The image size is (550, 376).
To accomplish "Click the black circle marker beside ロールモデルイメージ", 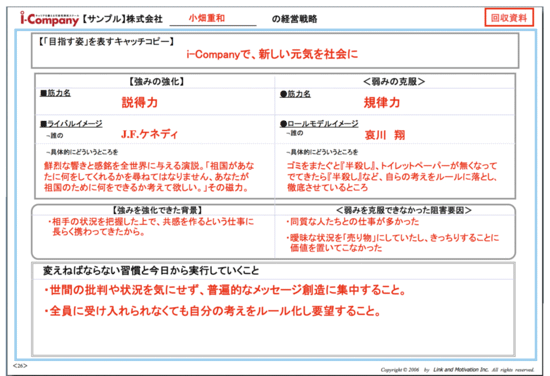I will point(283,124).
